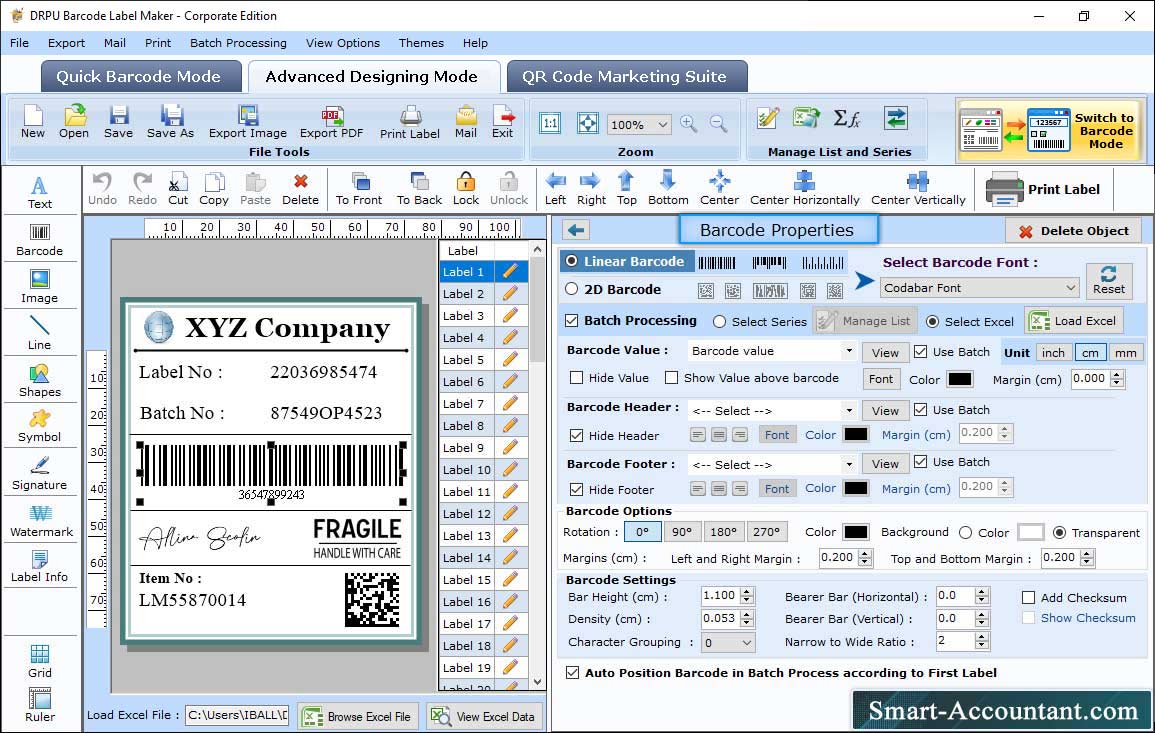Toggle Auto Position Barcode in Batch Process
The image size is (1155, 733).
pyautogui.click(x=572, y=673)
